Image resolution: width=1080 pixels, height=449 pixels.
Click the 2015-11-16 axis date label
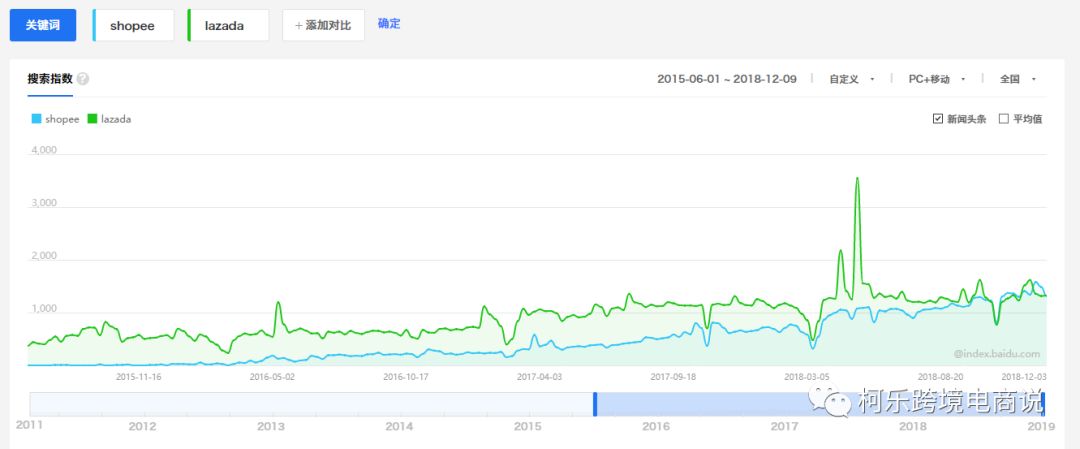pos(138,377)
